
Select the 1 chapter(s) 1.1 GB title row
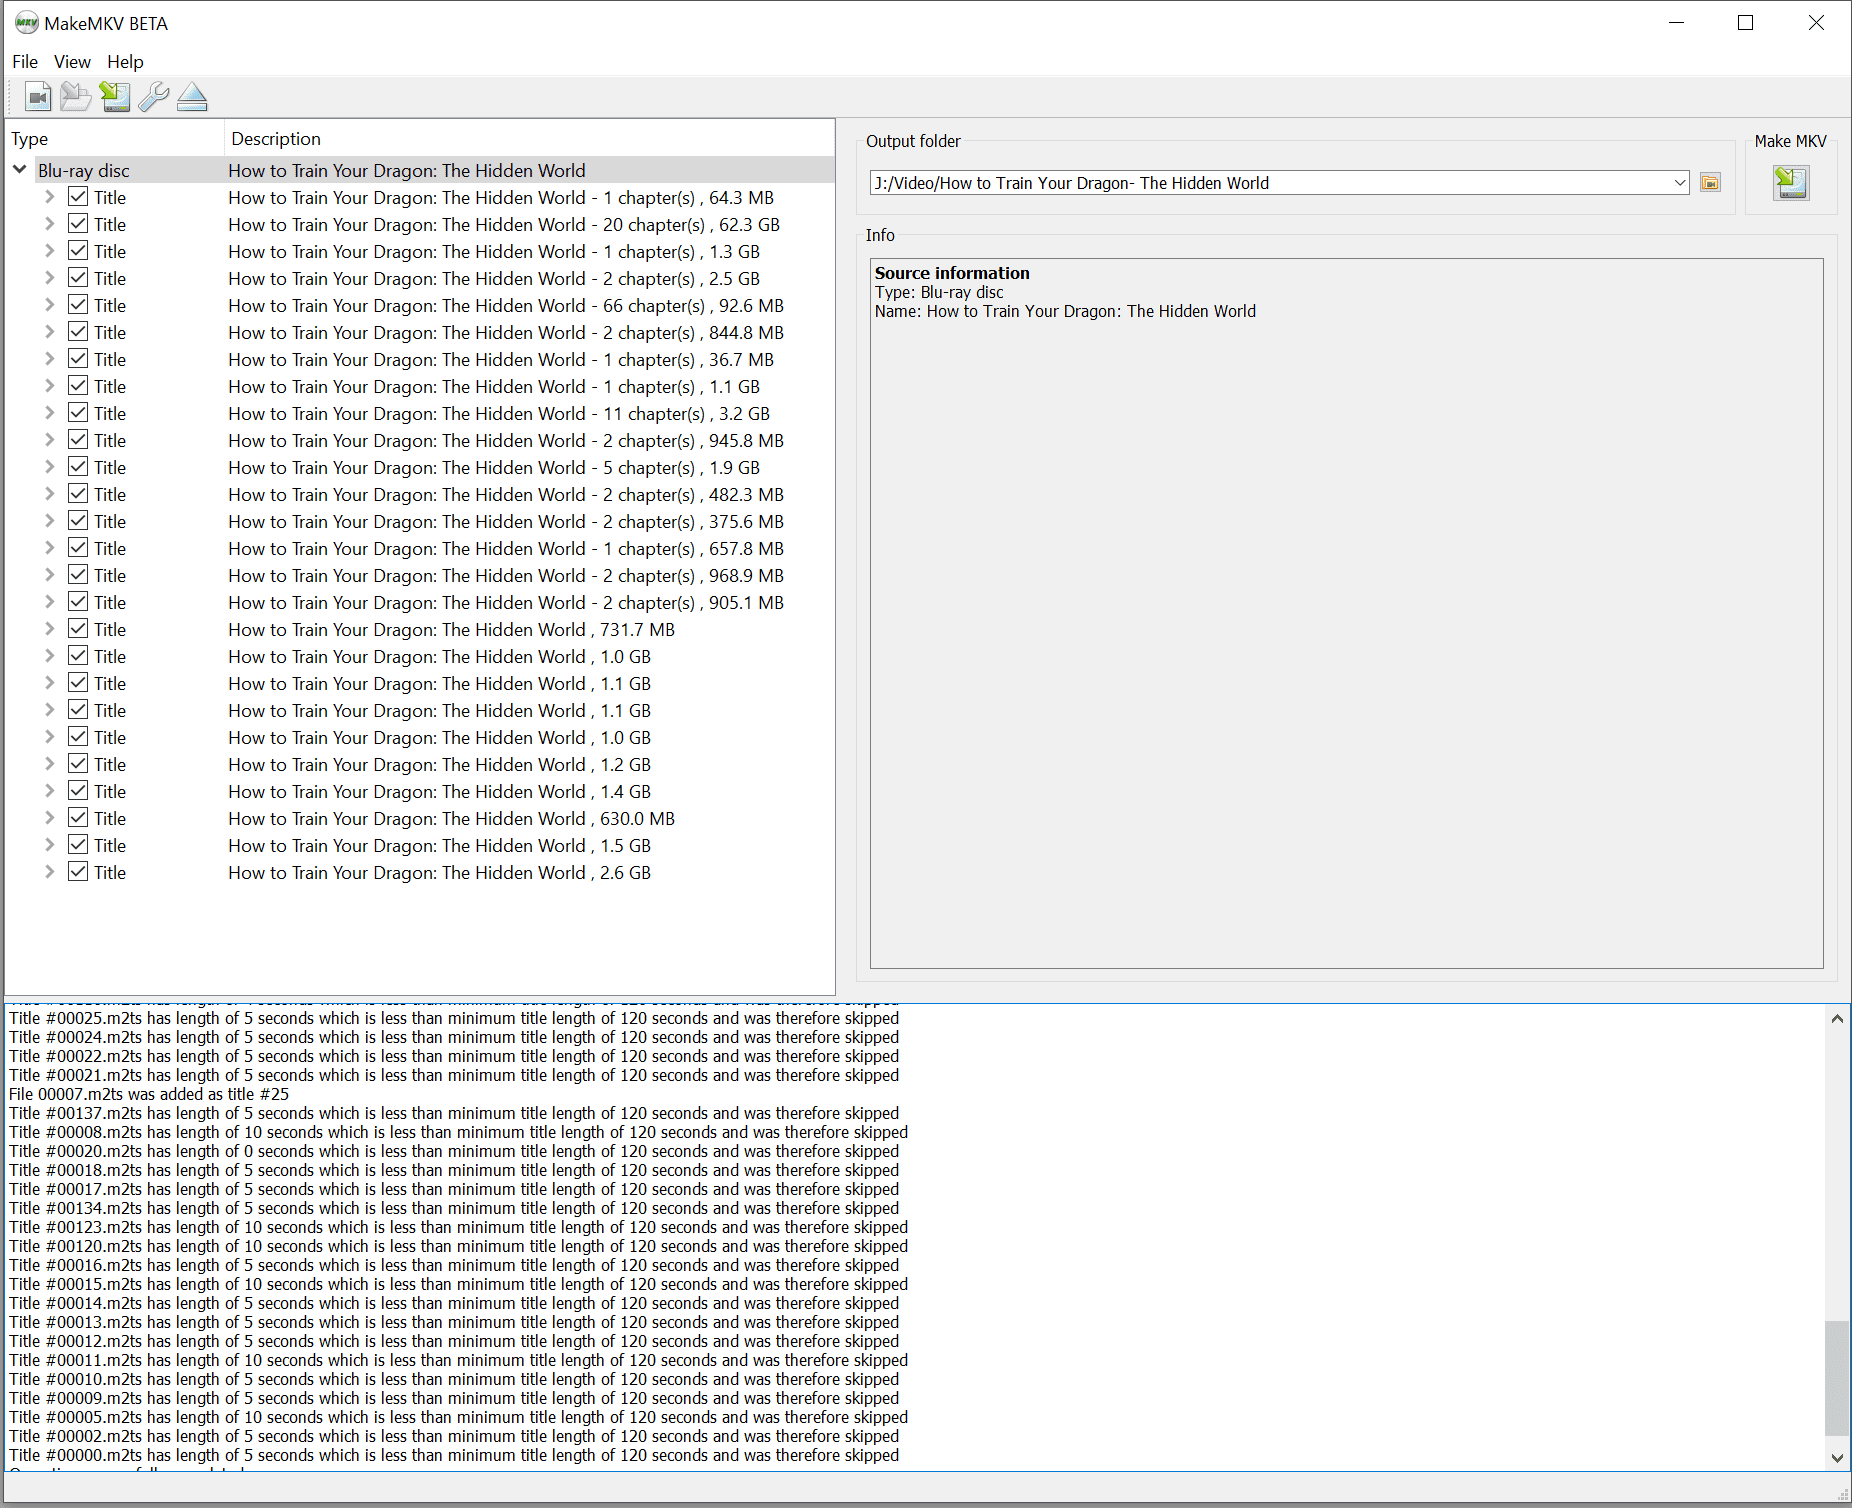(420, 386)
